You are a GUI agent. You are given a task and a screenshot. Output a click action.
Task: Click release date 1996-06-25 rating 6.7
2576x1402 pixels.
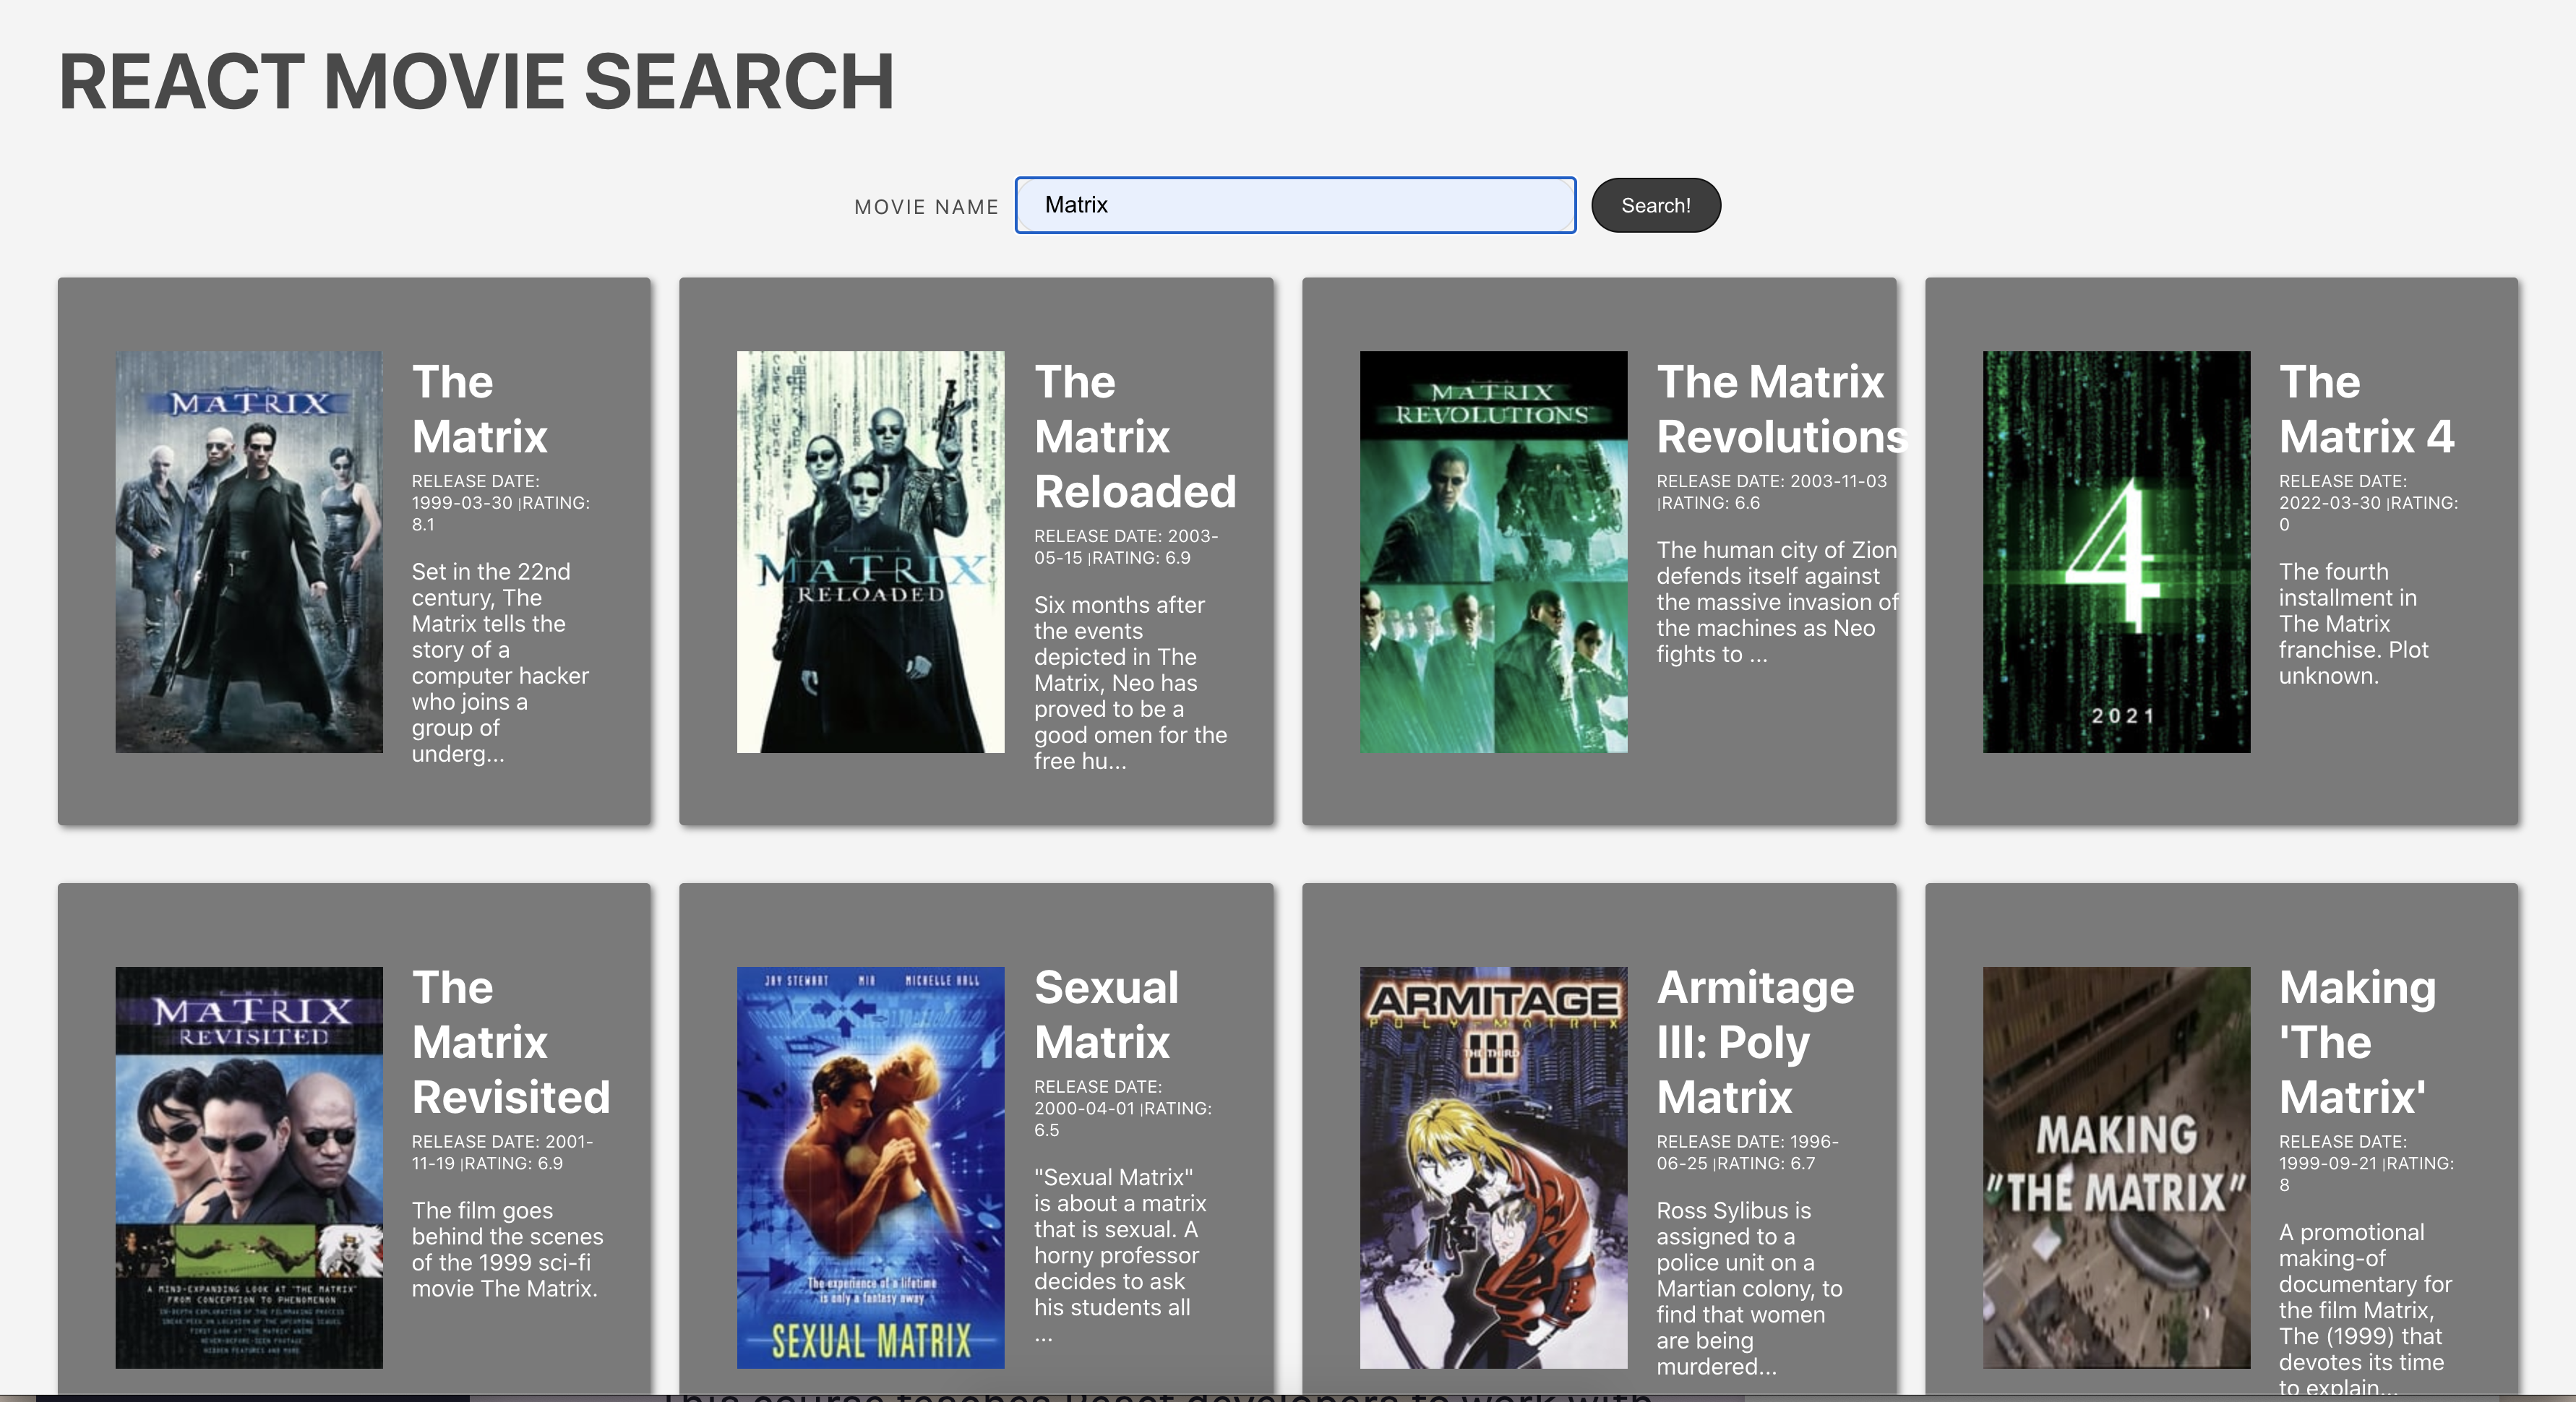[x=1747, y=1152]
